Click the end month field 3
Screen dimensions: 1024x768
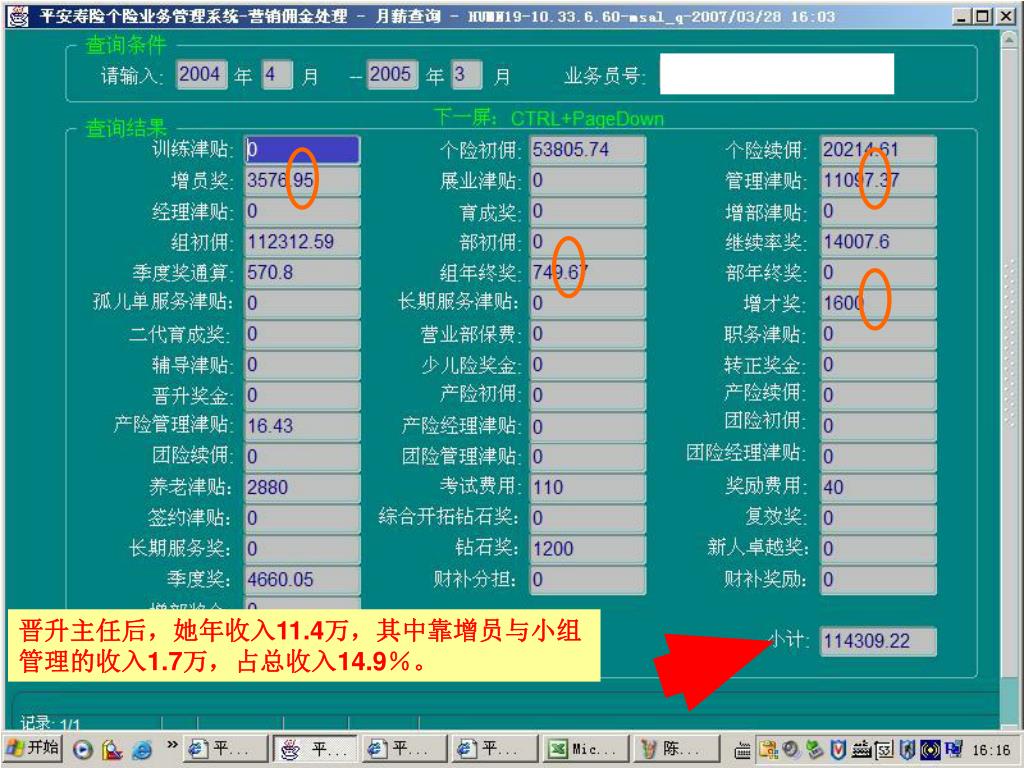468,74
